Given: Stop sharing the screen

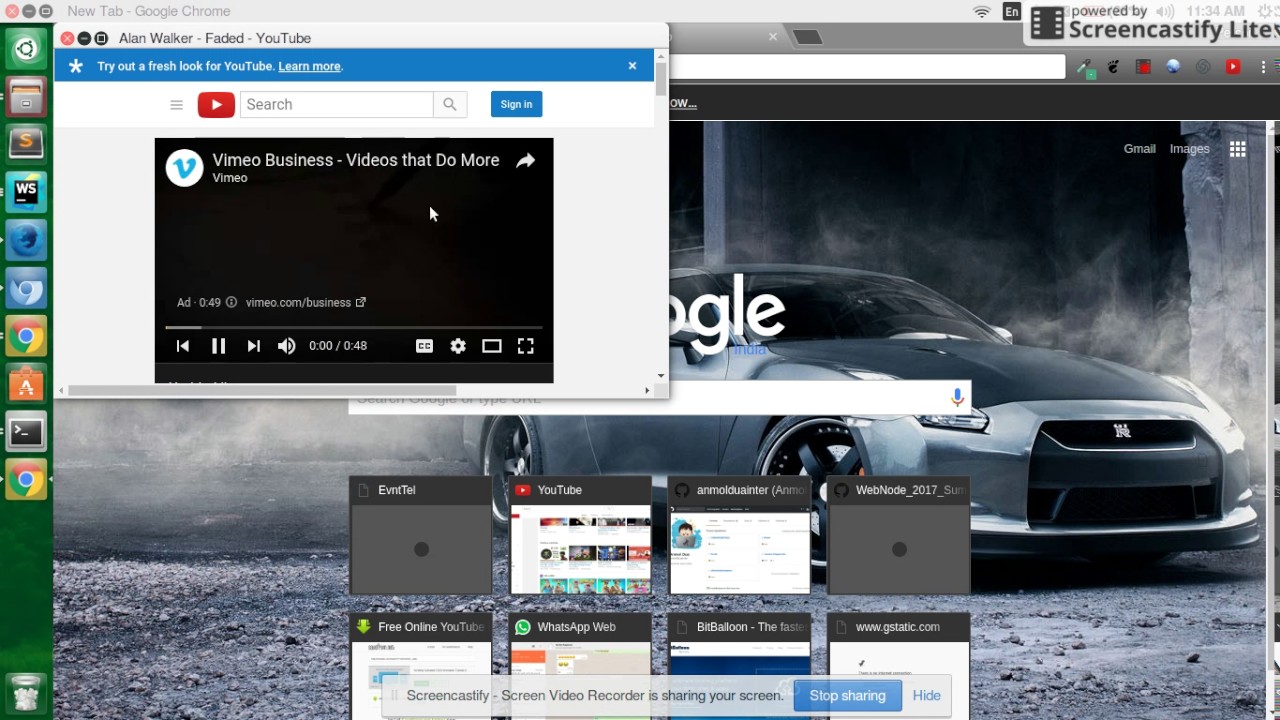Looking at the screenshot, I should (x=847, y=696).
